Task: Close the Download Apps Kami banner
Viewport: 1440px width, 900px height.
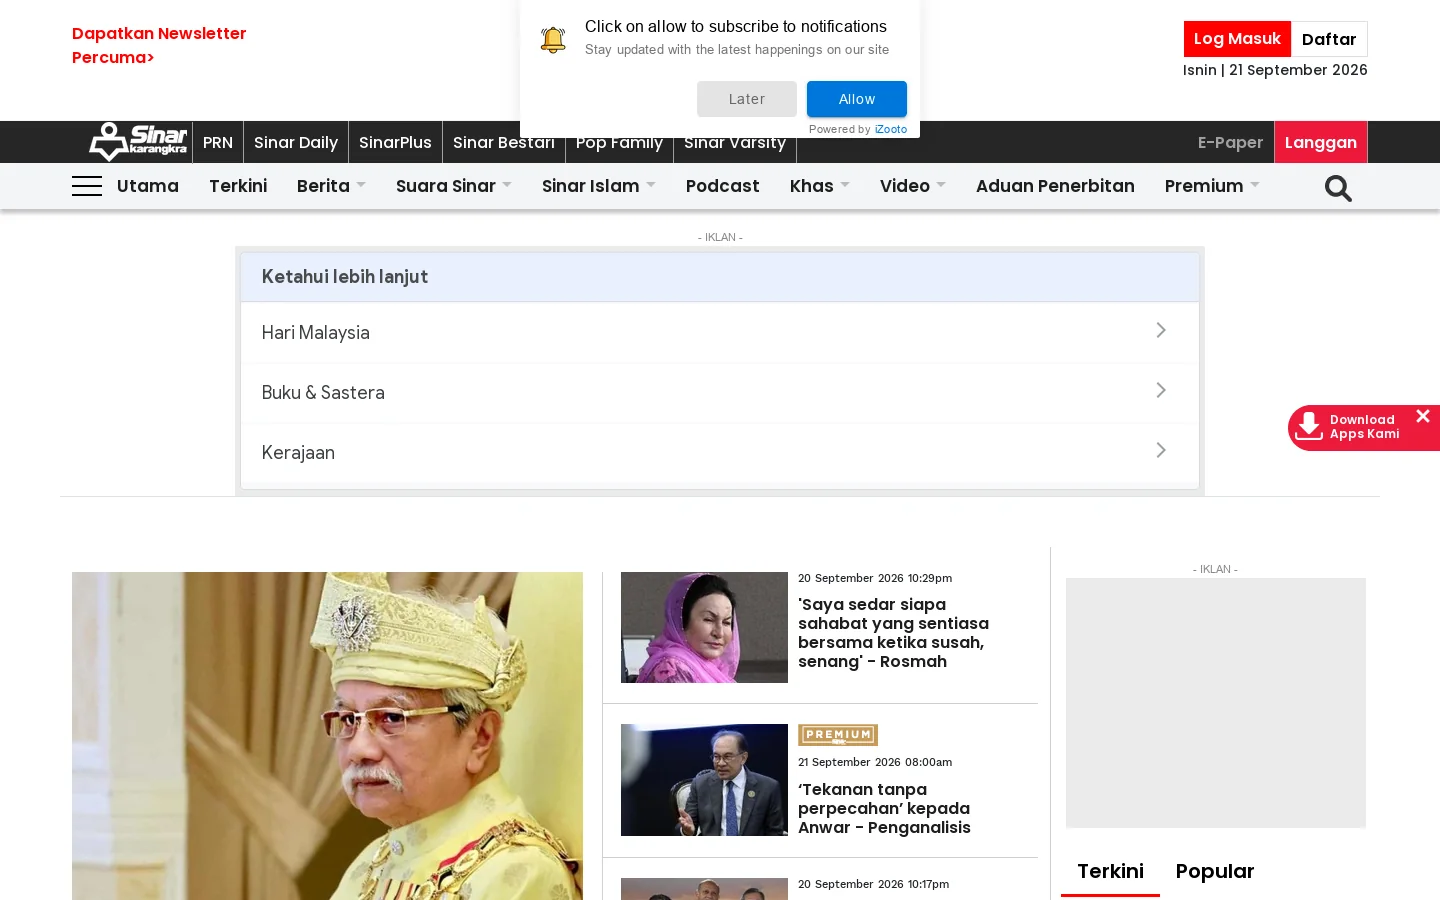Action: [x=1423, y=416]
